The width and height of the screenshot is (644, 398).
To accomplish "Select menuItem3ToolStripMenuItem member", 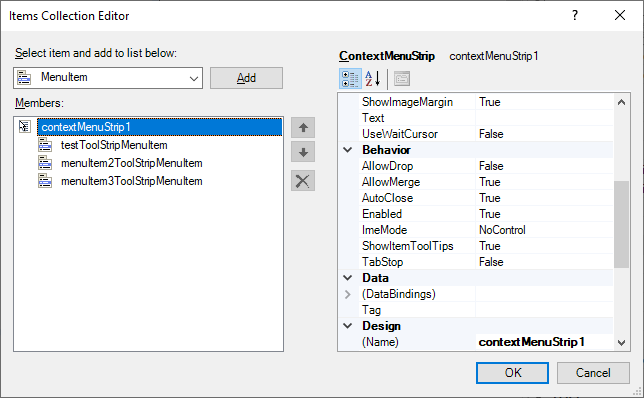I will click(x=131, y=181).
